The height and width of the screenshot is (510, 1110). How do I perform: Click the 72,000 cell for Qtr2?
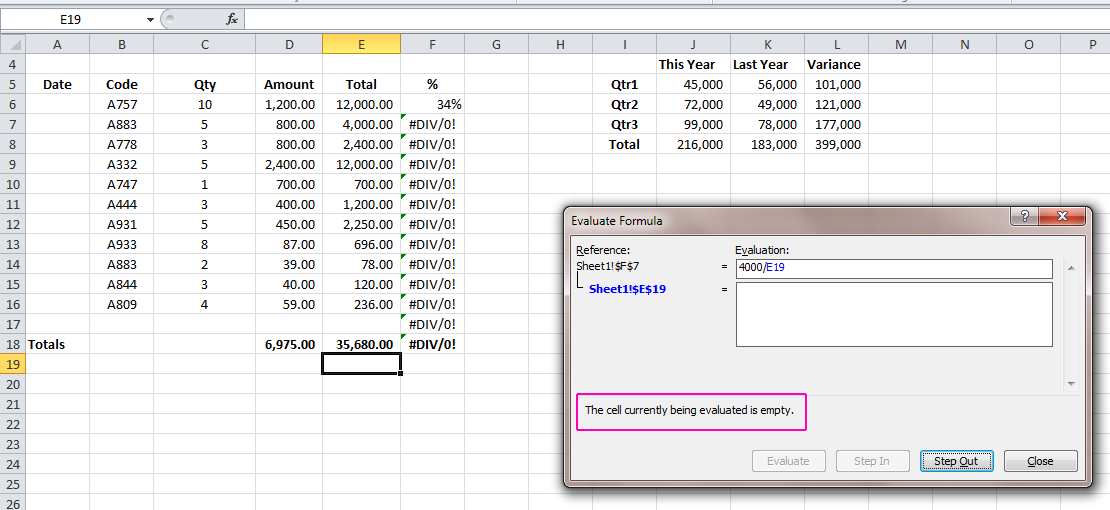pos(693,104)
